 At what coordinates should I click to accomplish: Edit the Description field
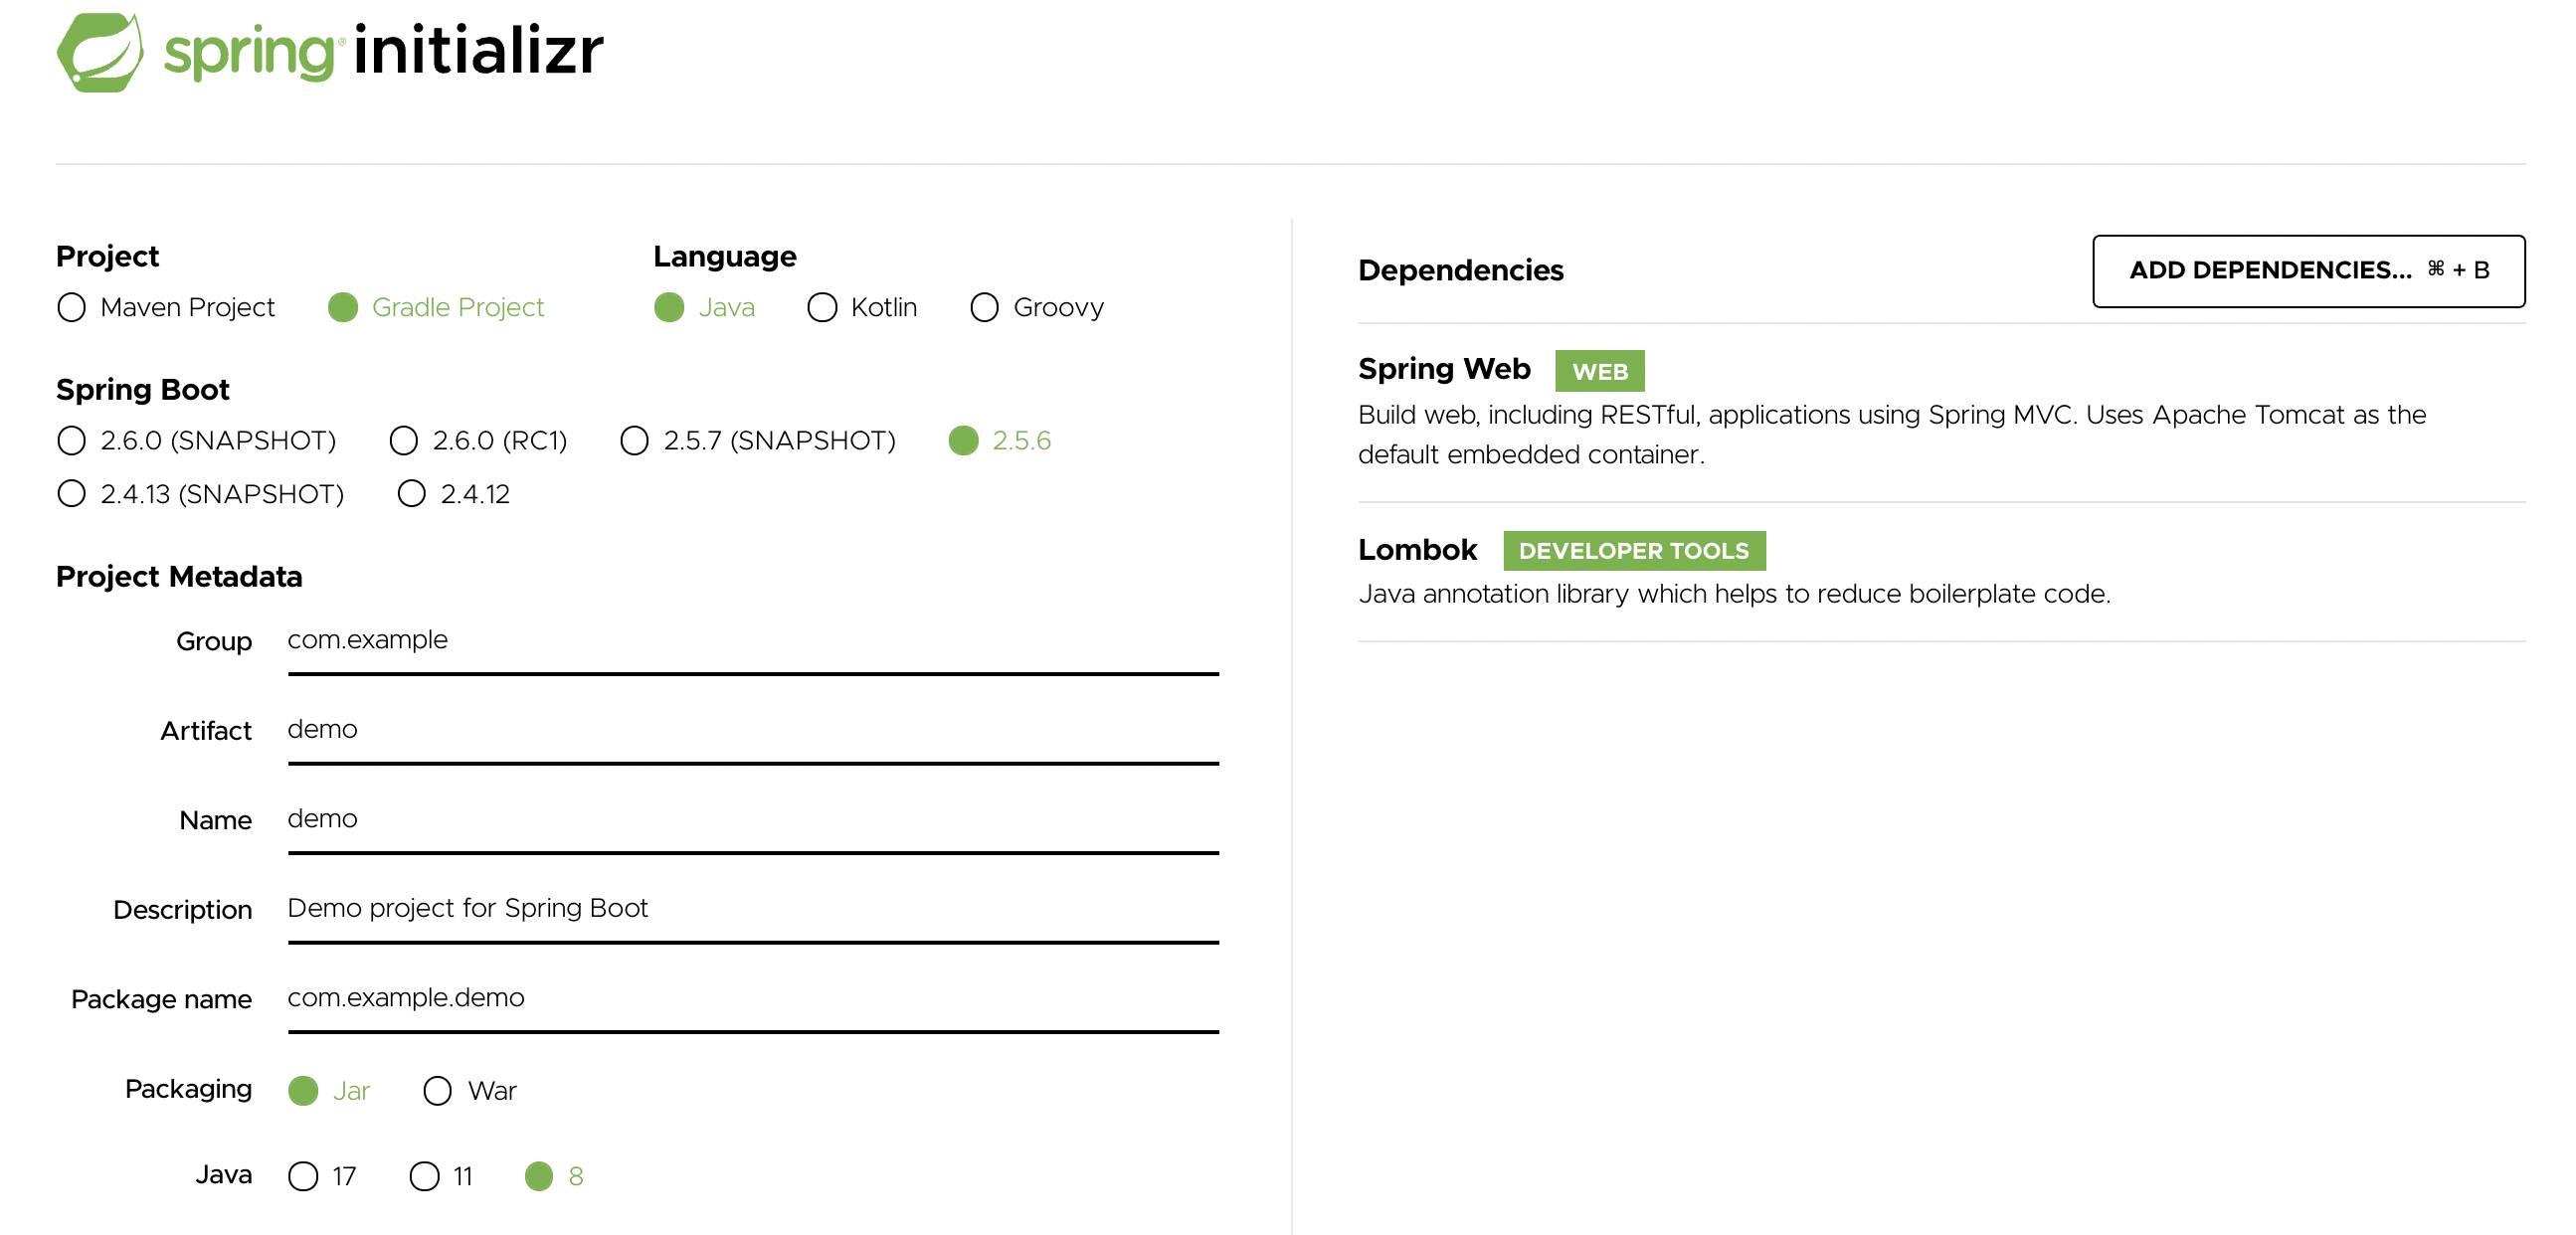click(x=752, y=909)
